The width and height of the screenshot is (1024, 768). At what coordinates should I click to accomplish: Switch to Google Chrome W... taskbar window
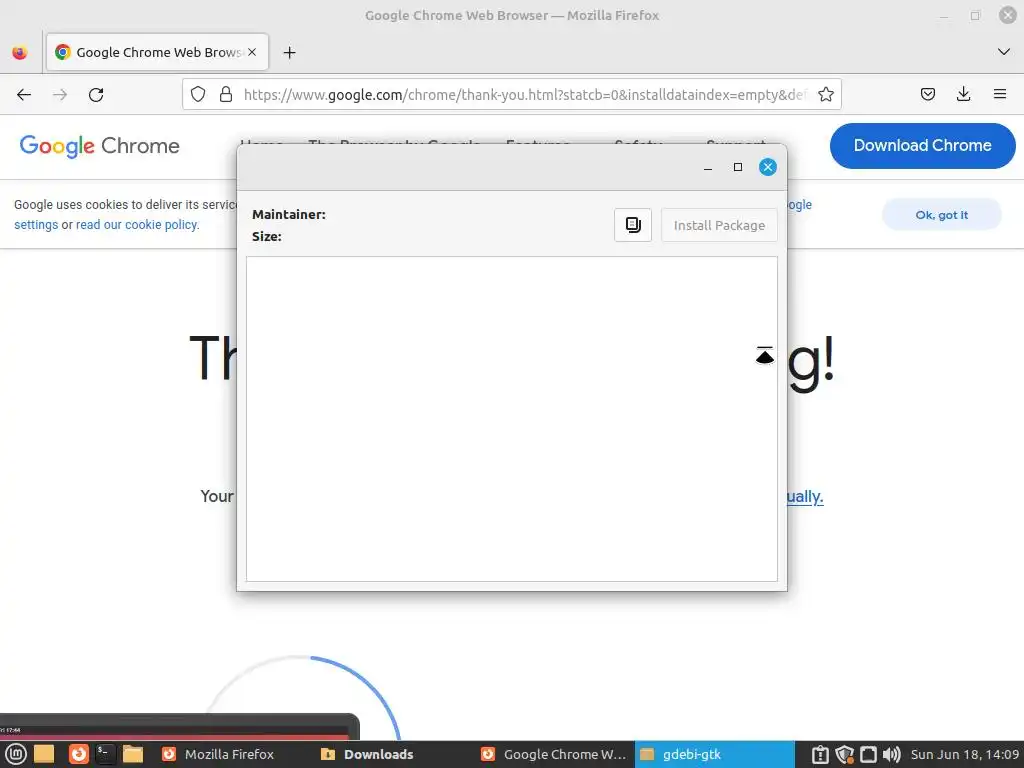tap(554, 754)
